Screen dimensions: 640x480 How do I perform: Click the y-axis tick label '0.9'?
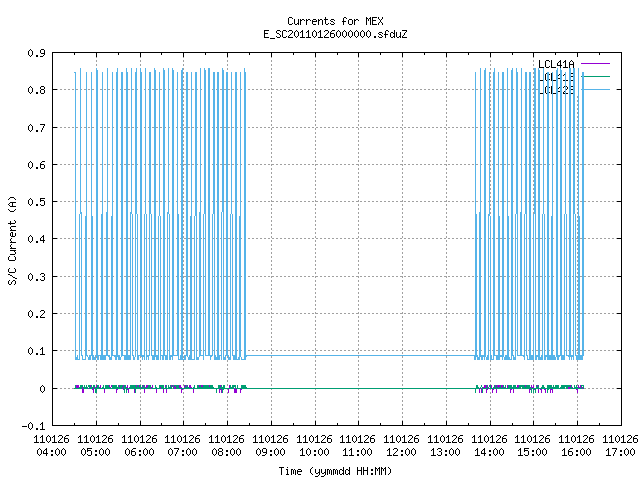pos(37,53)
